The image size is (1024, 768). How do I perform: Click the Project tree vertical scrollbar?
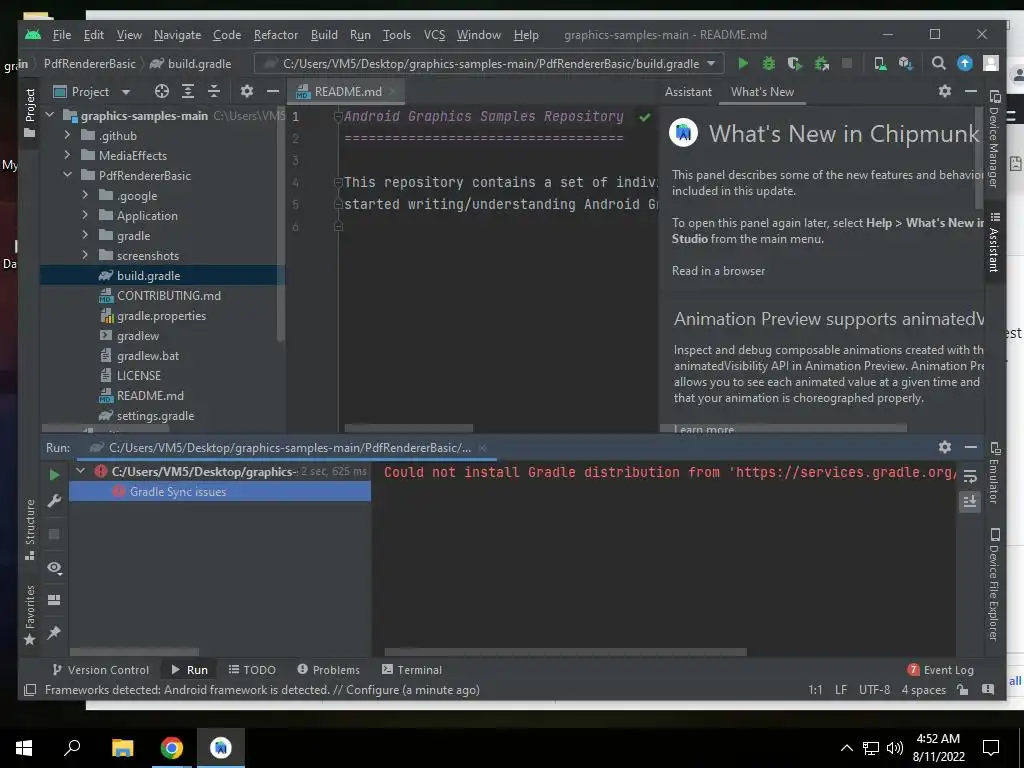click(281, 223)
